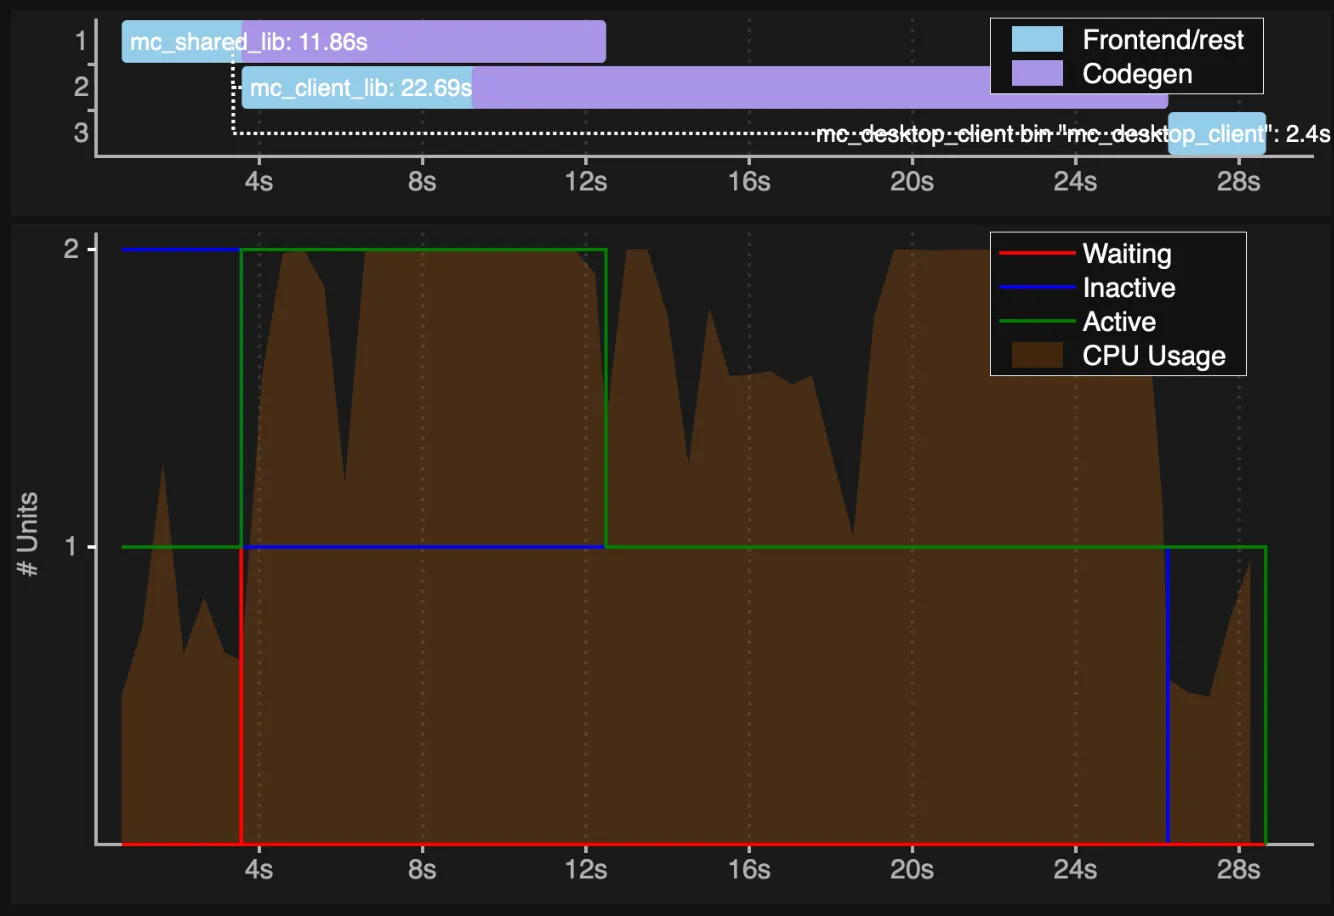Click the 28s tick on the bottom chart axis
Viewport: 1334px width, 916px height.
pos(1238,870)
